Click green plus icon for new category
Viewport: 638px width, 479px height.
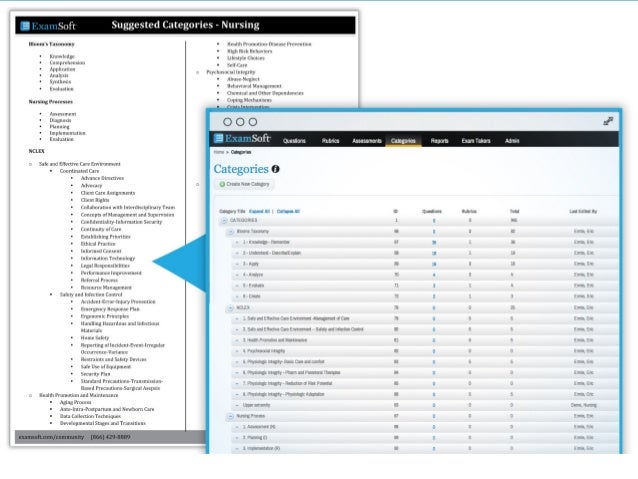[x=222, y=184]
